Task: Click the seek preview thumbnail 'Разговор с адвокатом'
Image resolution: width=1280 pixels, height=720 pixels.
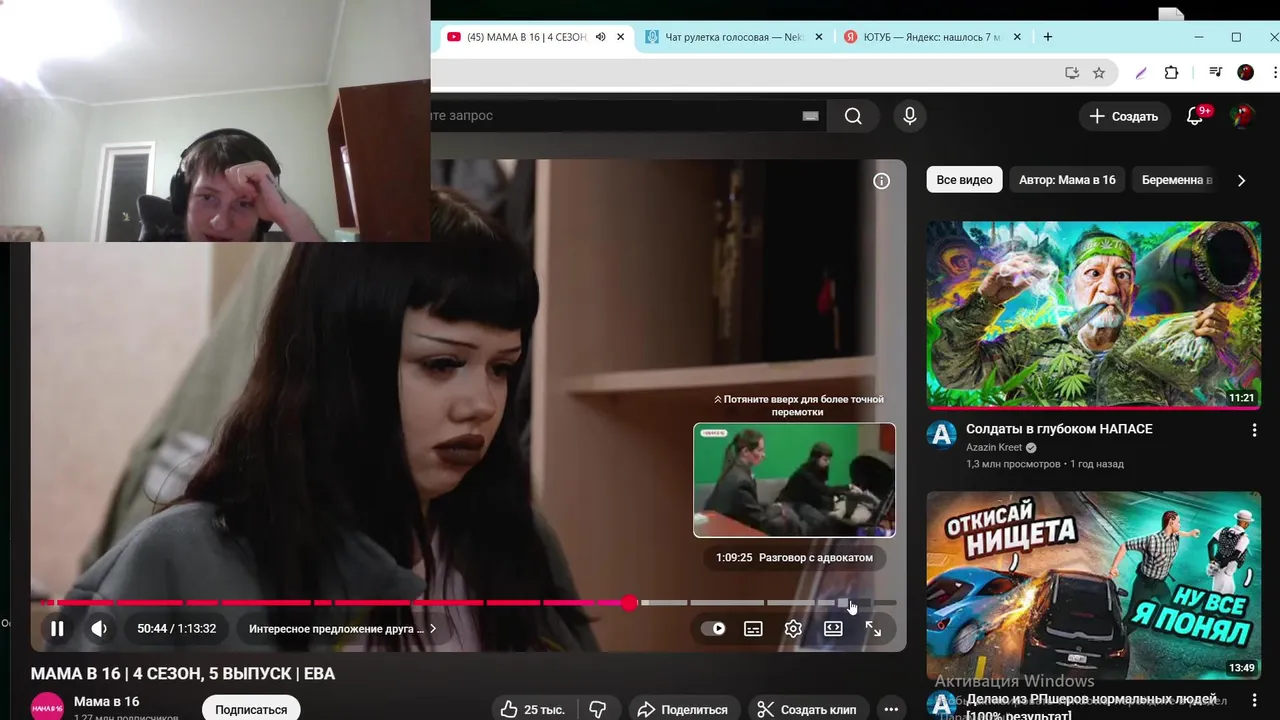Action: pyautogui.click(x=794, y=480)
